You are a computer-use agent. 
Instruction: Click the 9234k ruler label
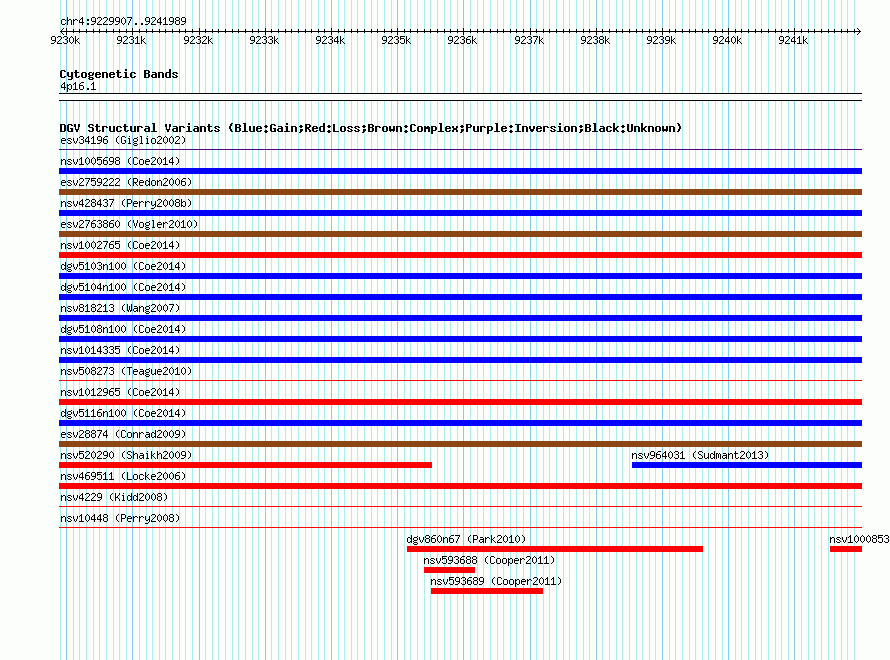click(330, 40)
